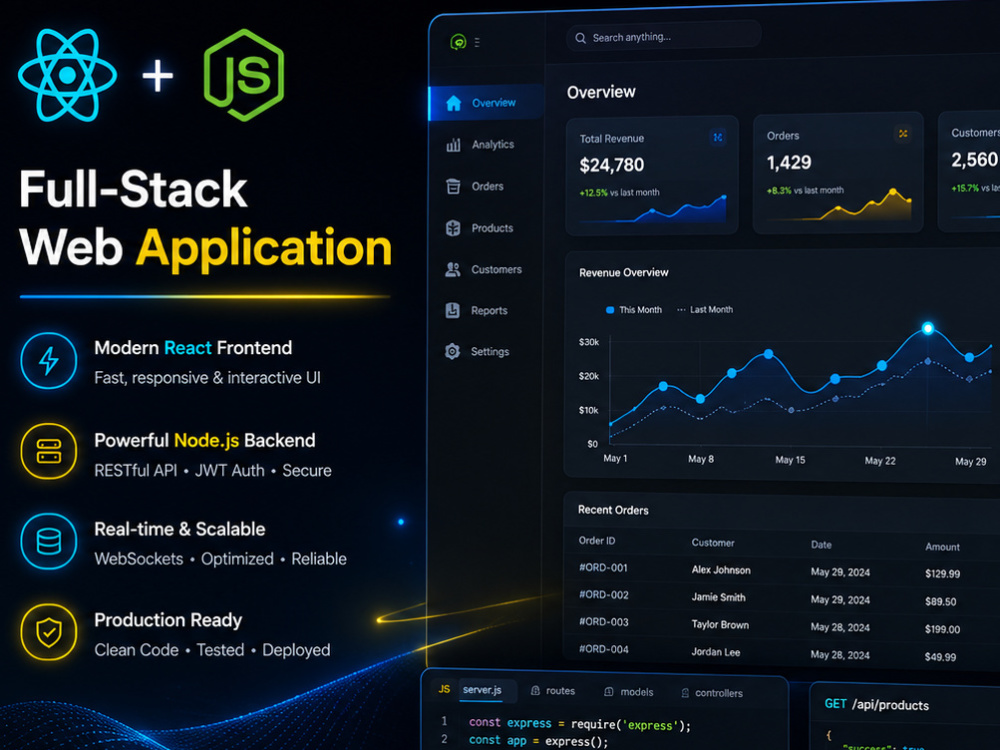Image resolution: width=1000 pixels, height=750 pixels.
Task: Open order #ORD-001
Action: coord(603,568)
